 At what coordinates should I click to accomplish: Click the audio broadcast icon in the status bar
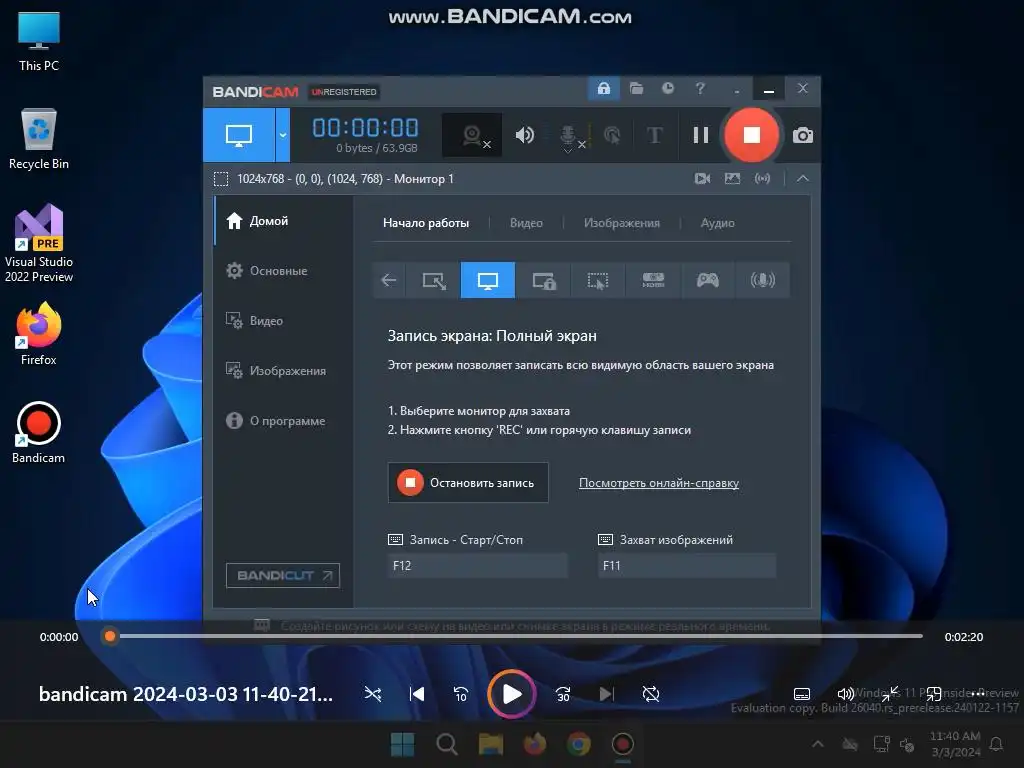coord(762,178)
